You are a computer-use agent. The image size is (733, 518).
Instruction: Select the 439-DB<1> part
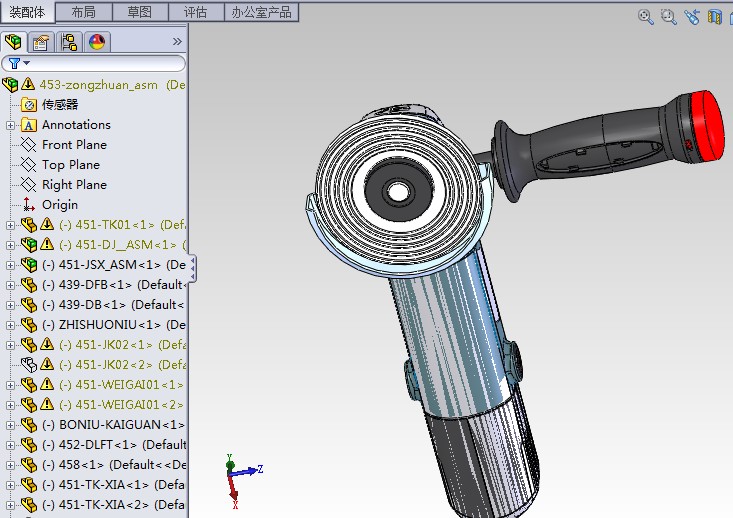(113, 305)
